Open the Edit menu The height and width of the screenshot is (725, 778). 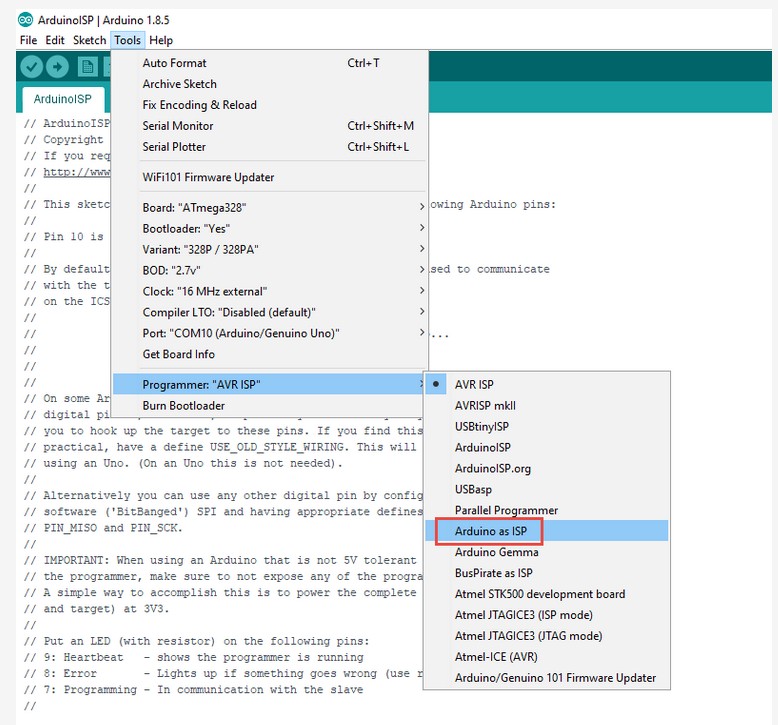(x=55, y=40)
